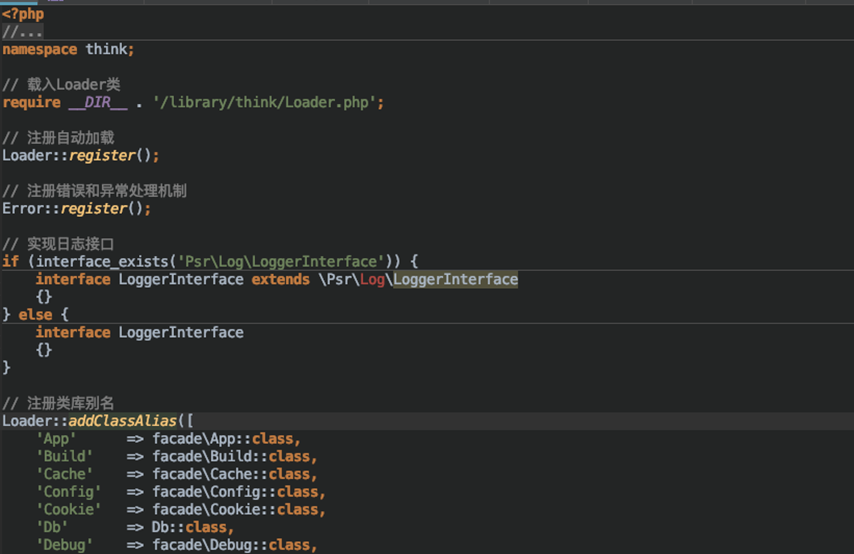
Task: Expand the folded //... comment block
Action: tap(22, 32)
